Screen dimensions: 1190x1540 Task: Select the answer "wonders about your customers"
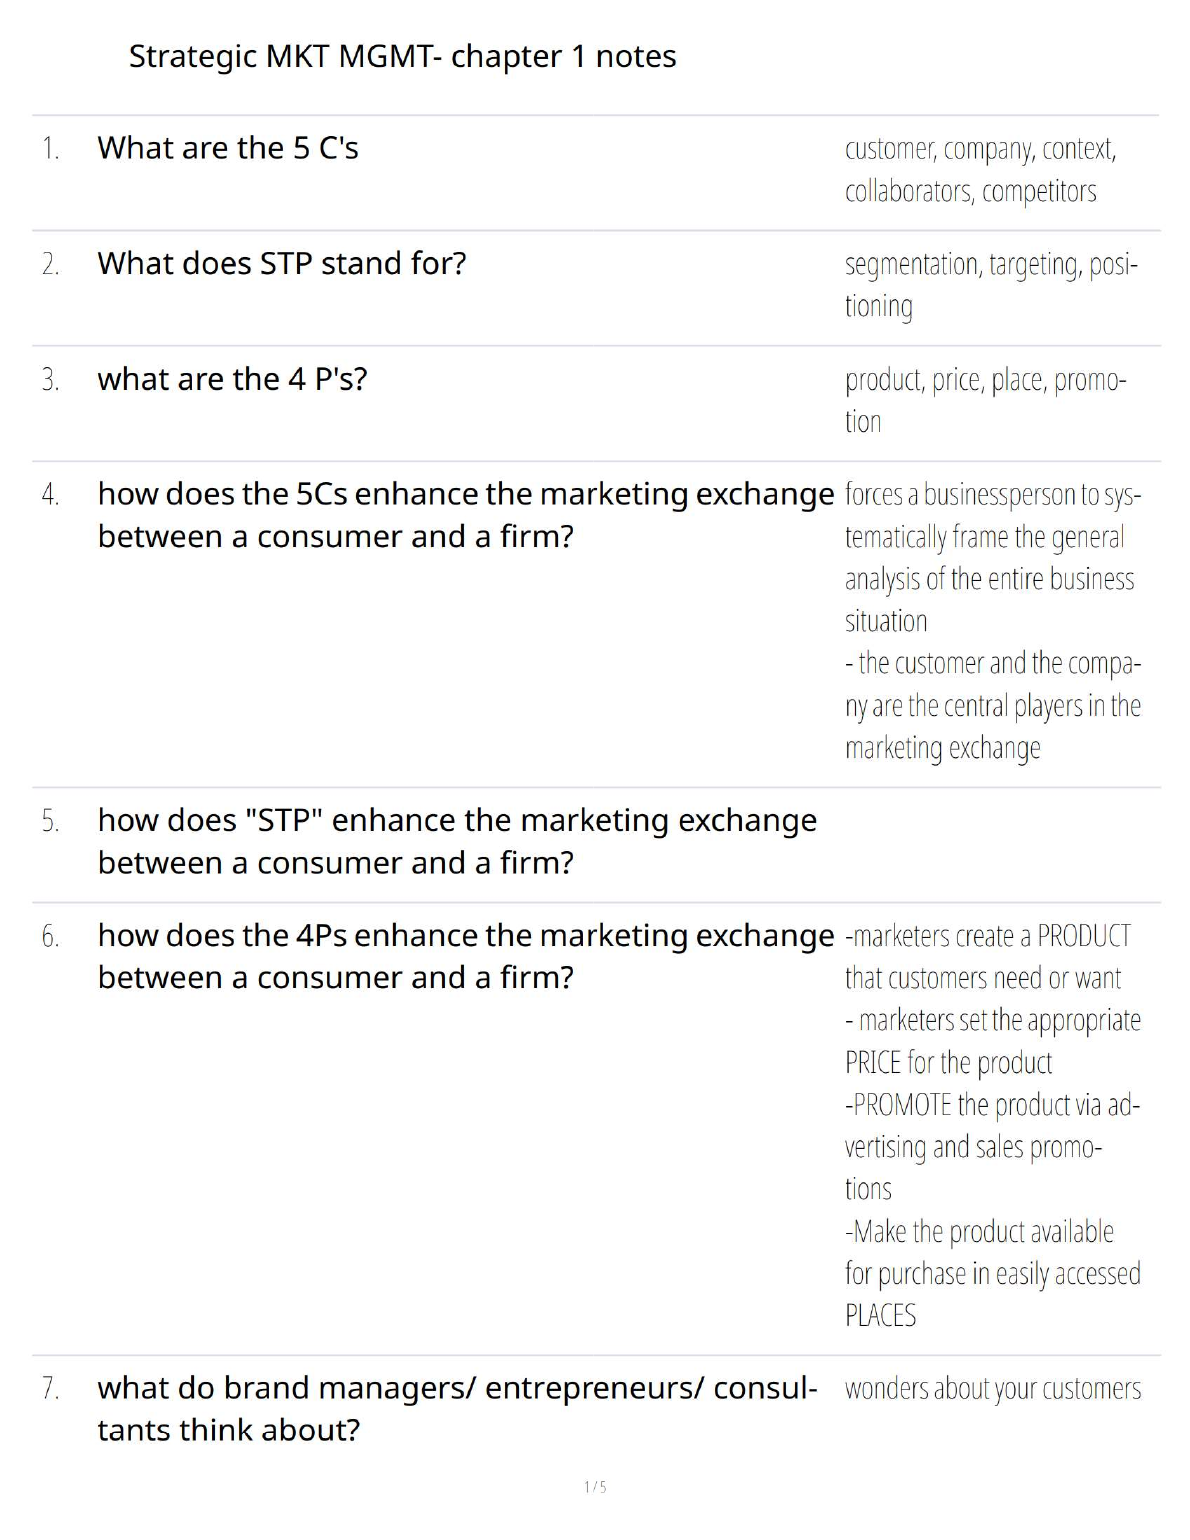(992, 1388)
